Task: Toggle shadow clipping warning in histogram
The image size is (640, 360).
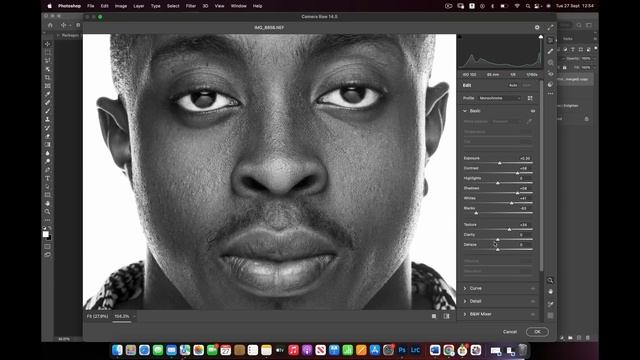Action: click(x=460, y=37)
